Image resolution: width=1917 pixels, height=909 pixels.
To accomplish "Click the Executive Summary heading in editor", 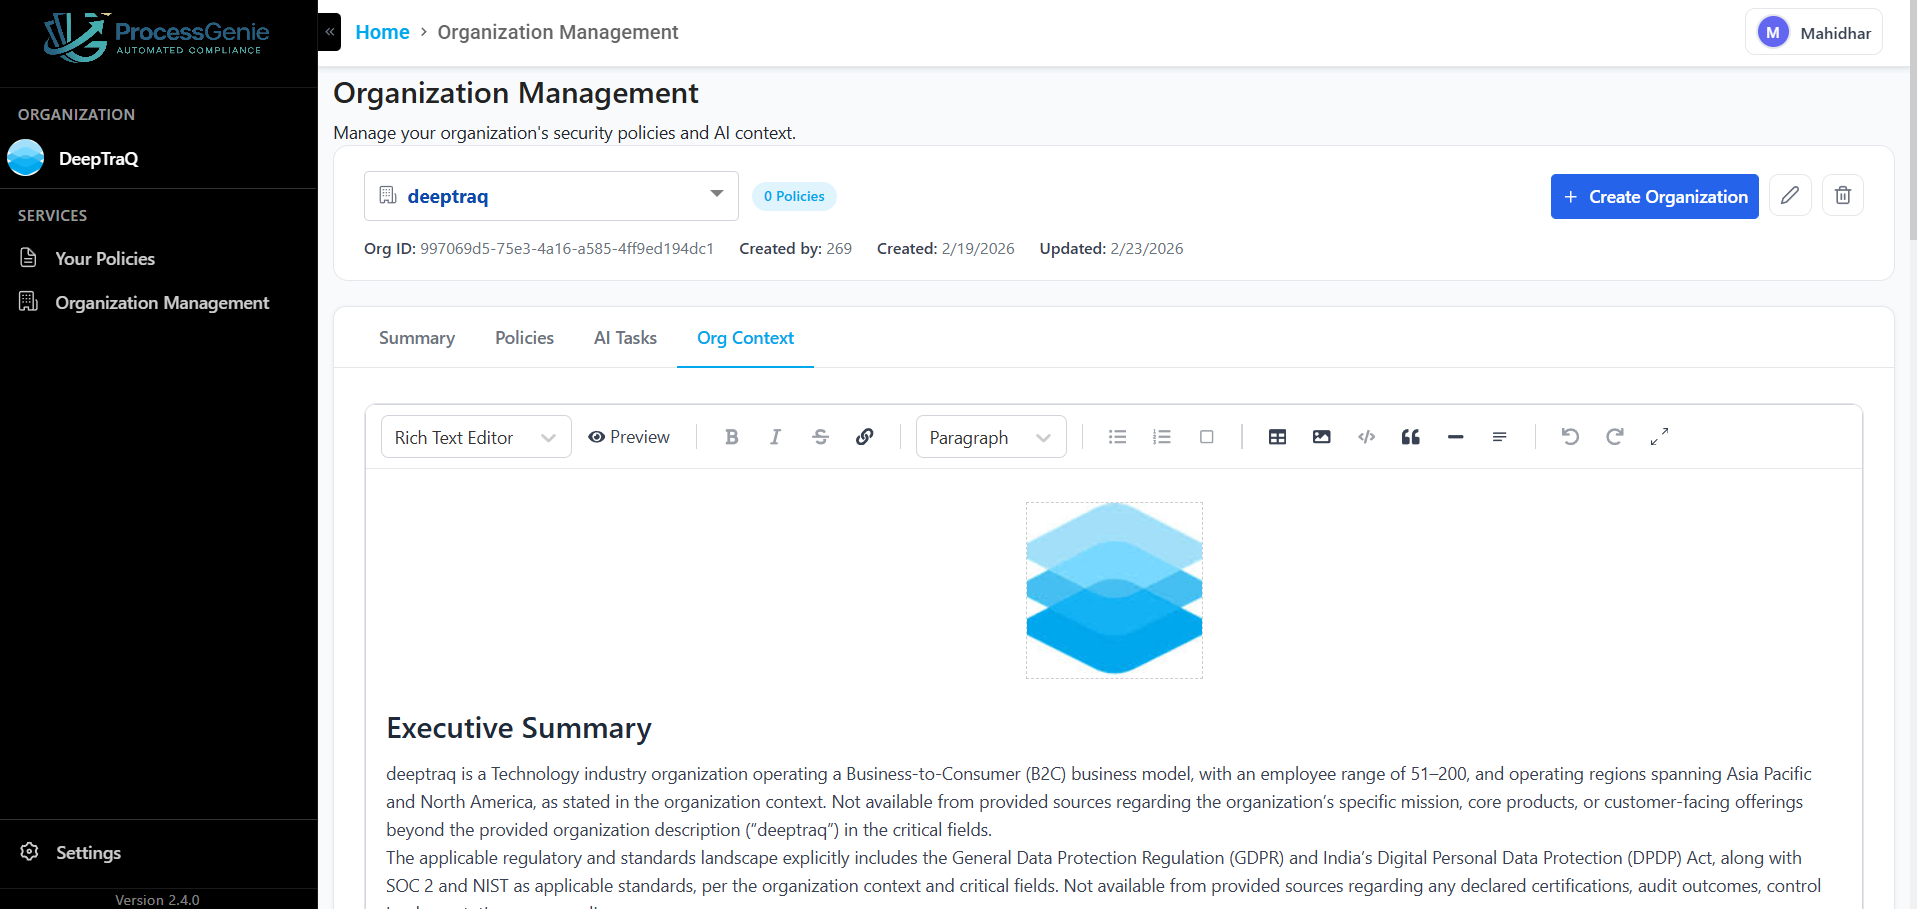I will [x=519, y=728].
